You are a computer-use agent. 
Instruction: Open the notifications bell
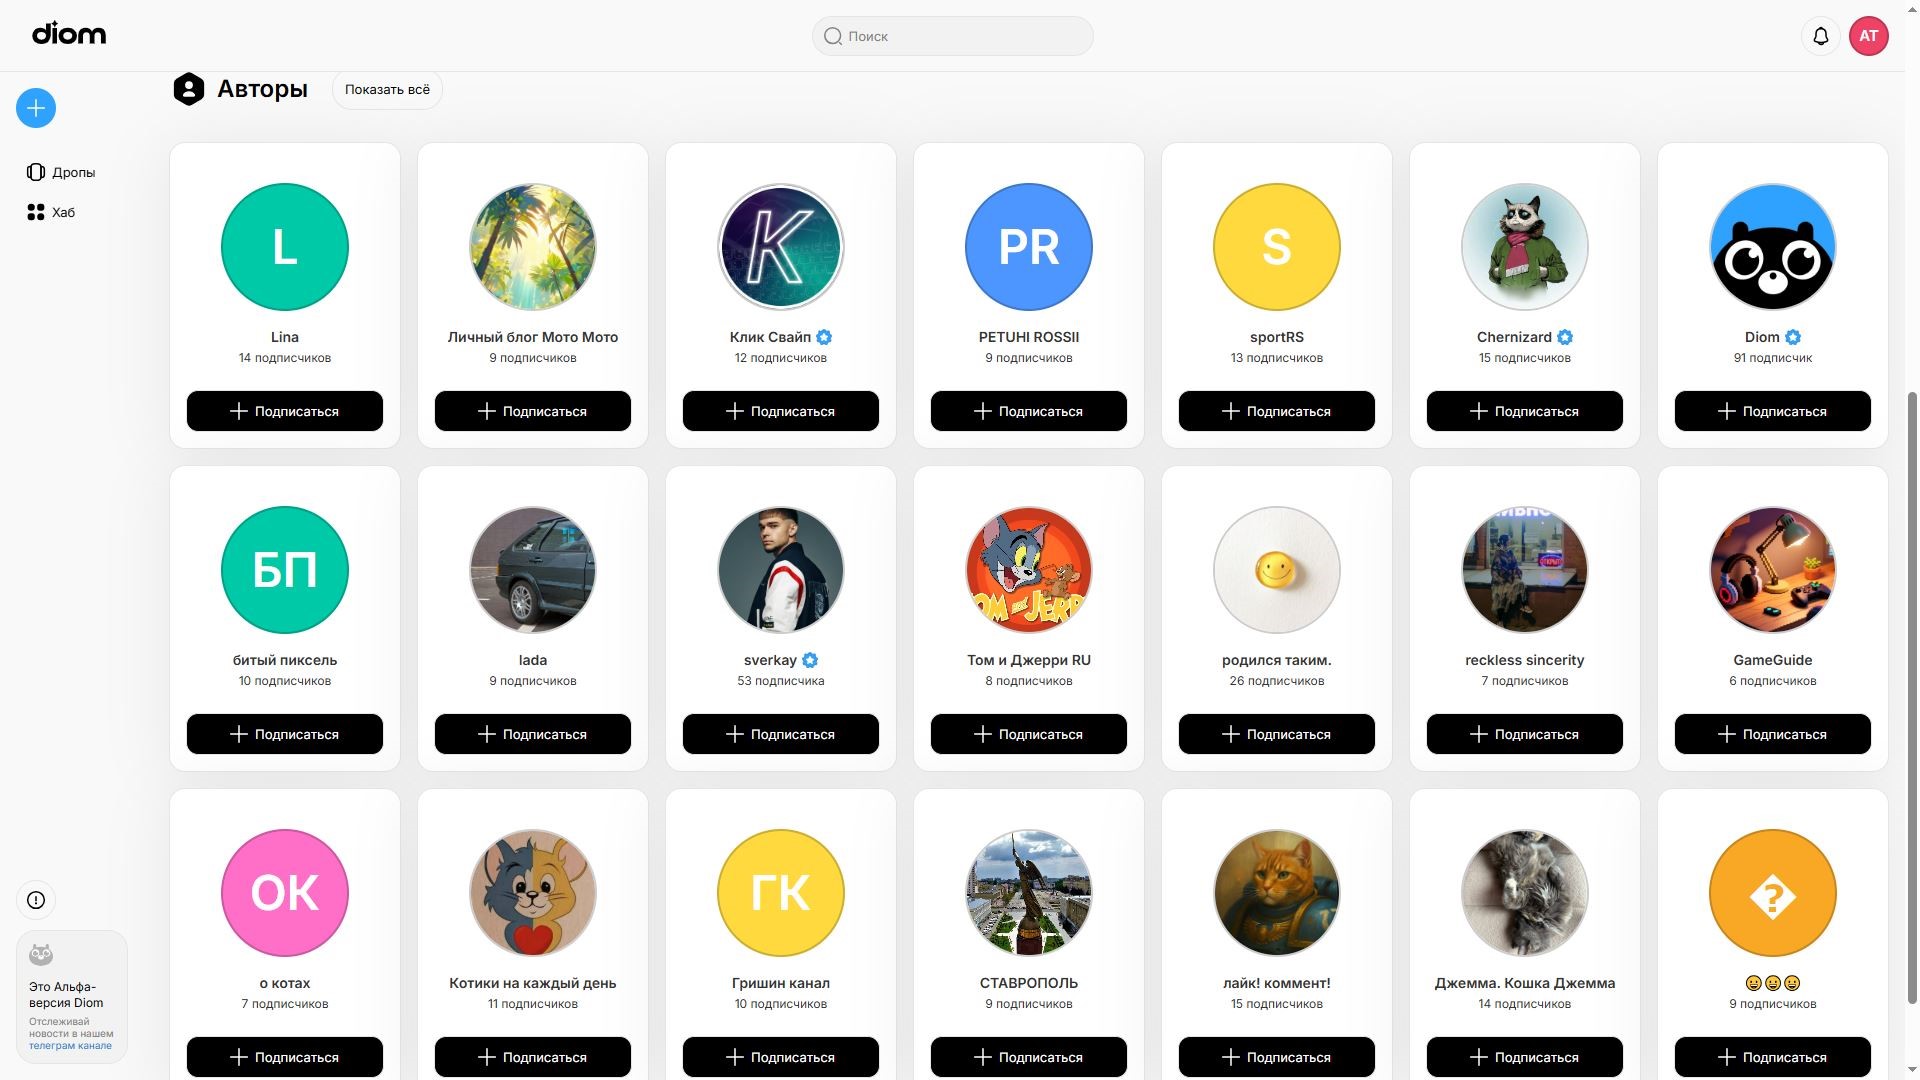pyautogui.click(x=1821, y=36)
